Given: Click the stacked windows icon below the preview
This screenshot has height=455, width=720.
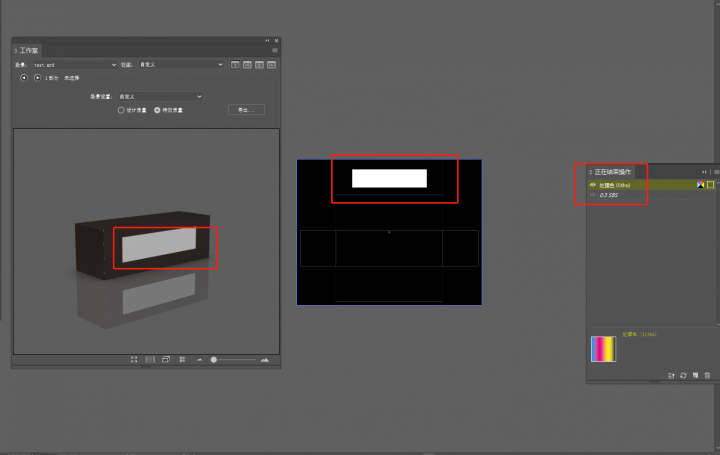Looking at the screenshot, I should tap(165, 359).
